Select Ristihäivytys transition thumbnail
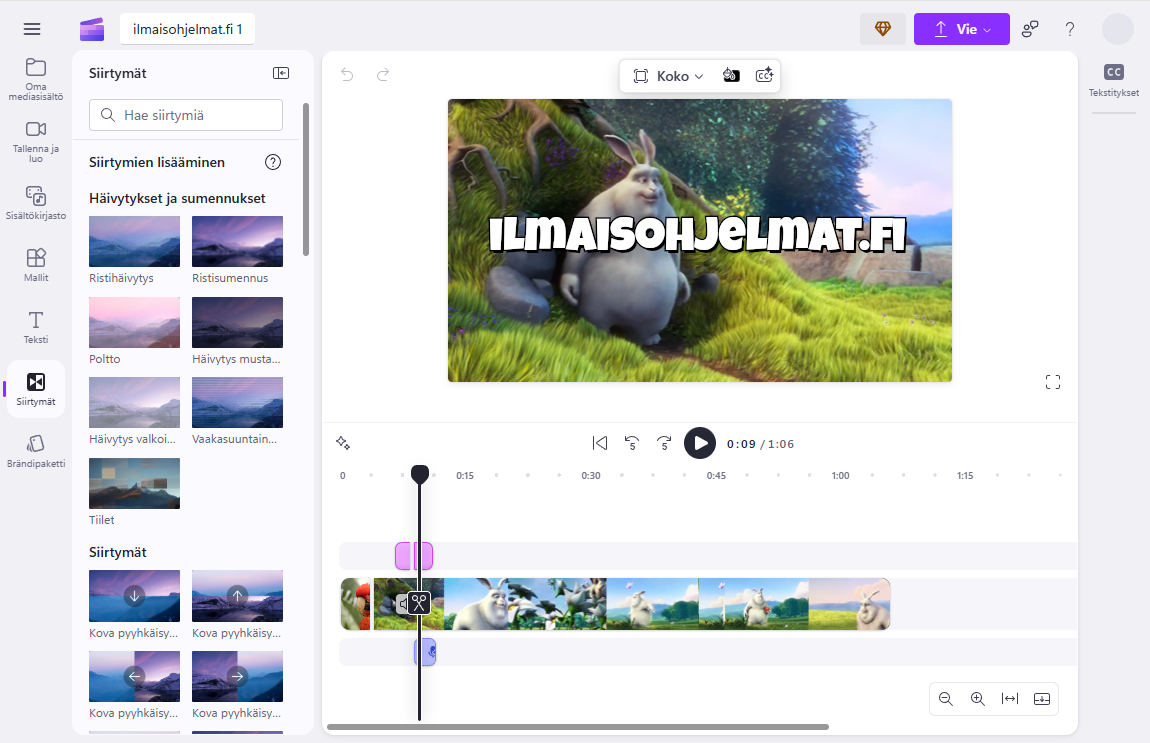Viewport: 1150px width, 743px height. click(134, 241)
